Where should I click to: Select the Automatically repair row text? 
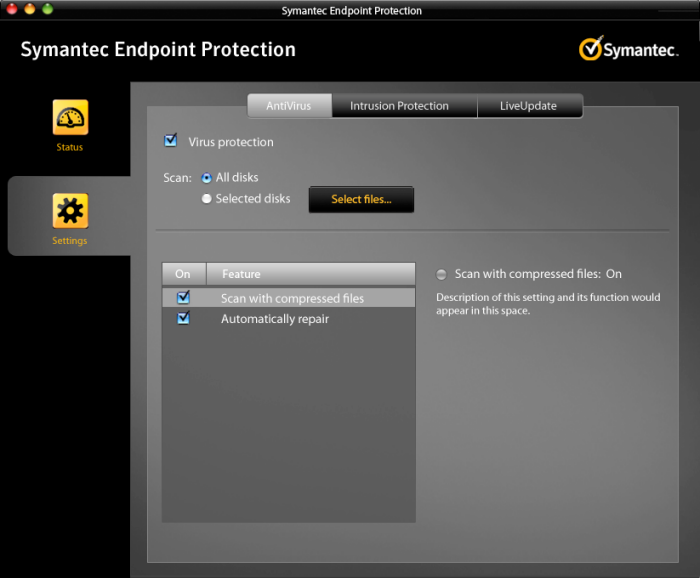coord(275,319)
